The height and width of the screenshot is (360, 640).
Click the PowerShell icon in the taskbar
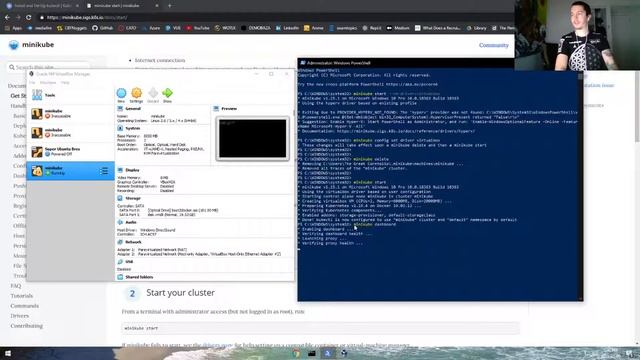[x=327, y=353]
